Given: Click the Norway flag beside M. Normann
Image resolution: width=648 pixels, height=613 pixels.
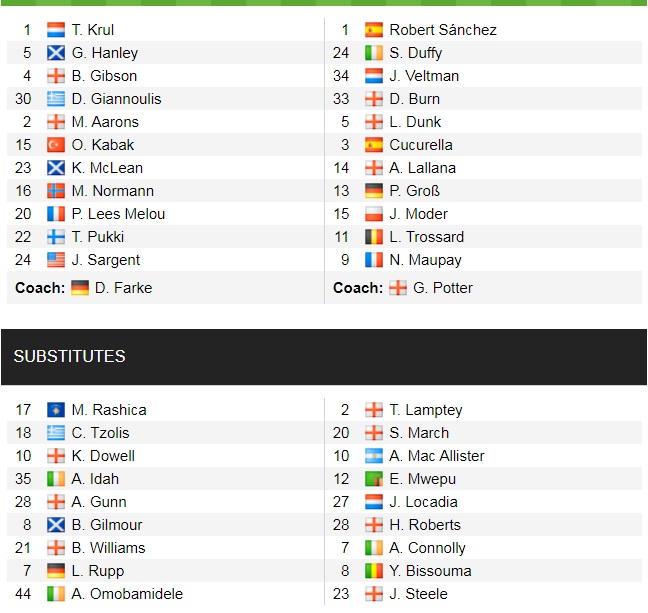Looking at the screenshot, I should tap(56, 191).
